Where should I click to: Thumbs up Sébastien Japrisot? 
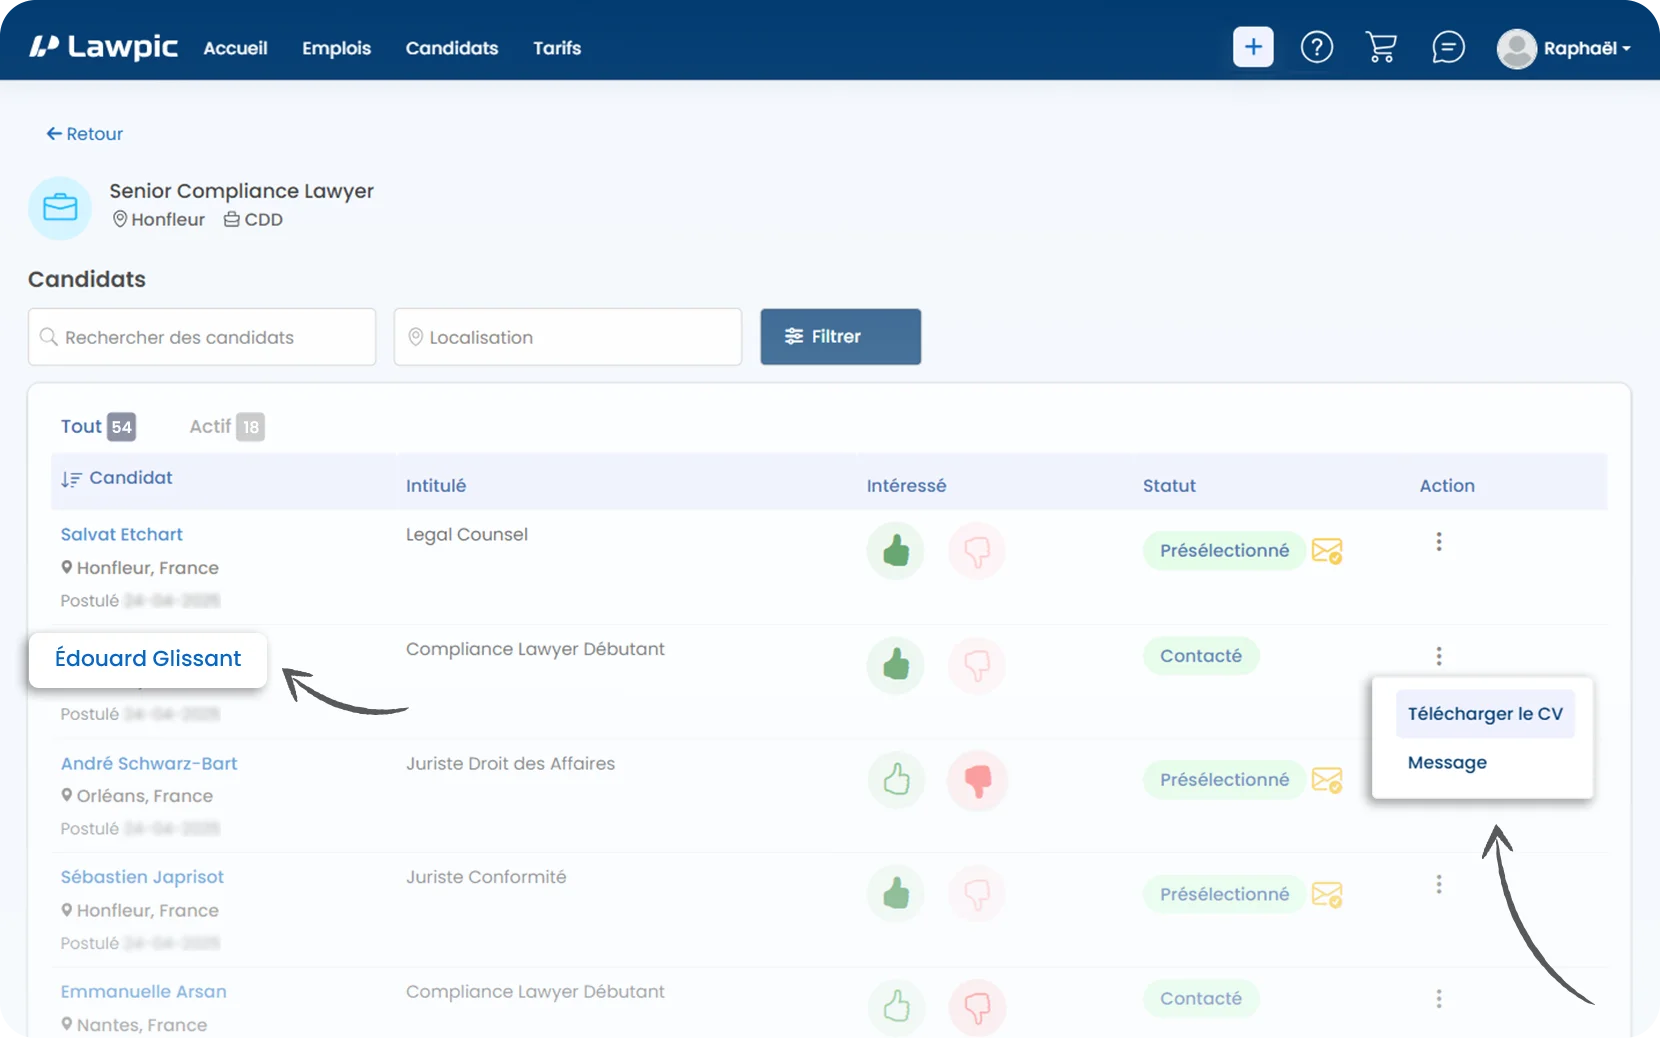pyautogui.click(x=896, y=894)
